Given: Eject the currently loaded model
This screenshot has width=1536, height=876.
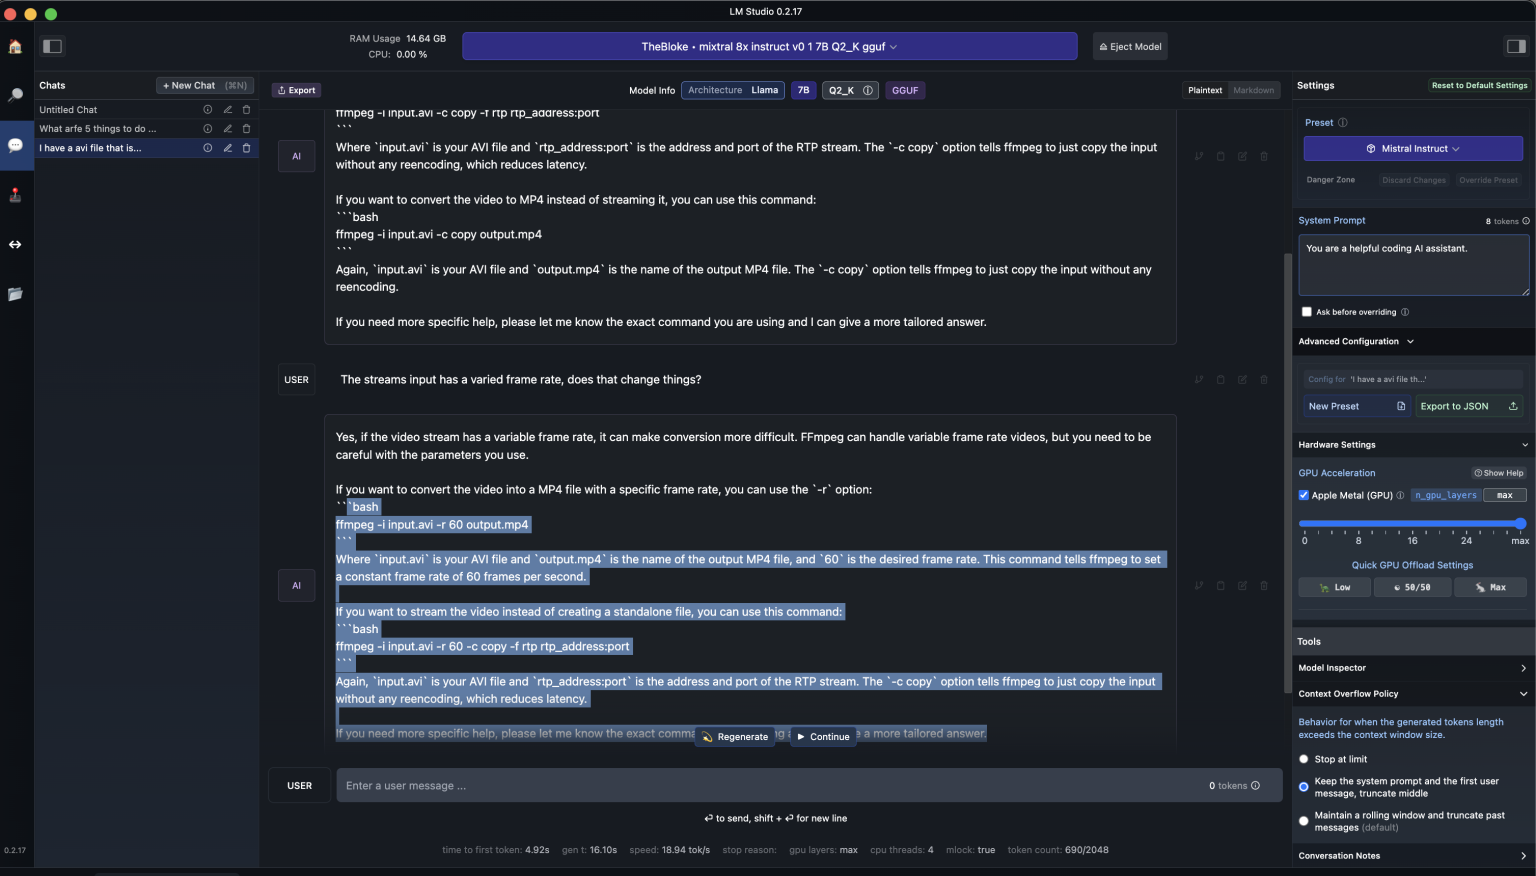Looking at the screenshot, I should (x=1130, y=45).
